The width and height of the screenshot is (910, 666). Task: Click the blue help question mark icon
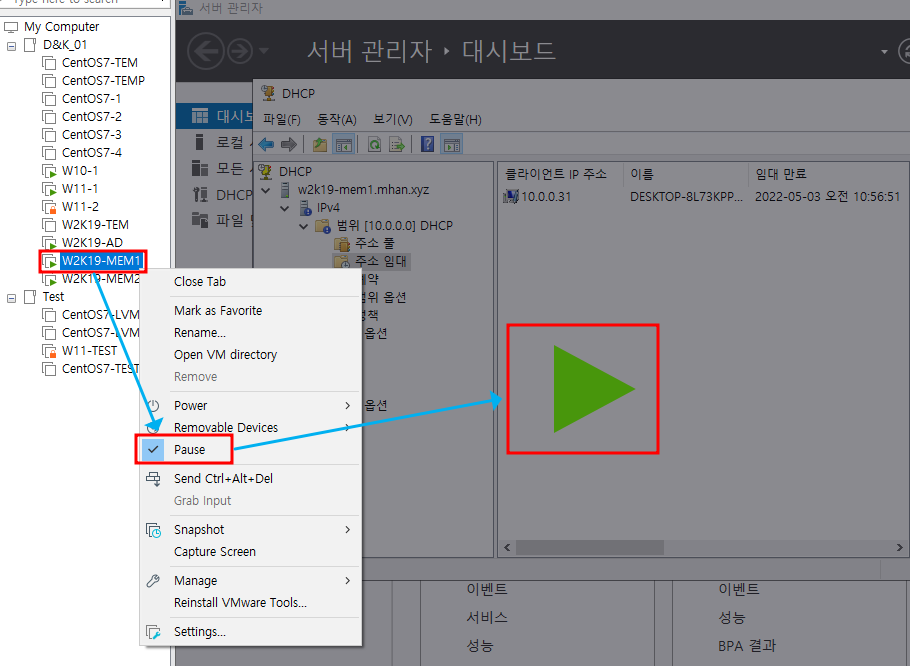coord(428,144)
